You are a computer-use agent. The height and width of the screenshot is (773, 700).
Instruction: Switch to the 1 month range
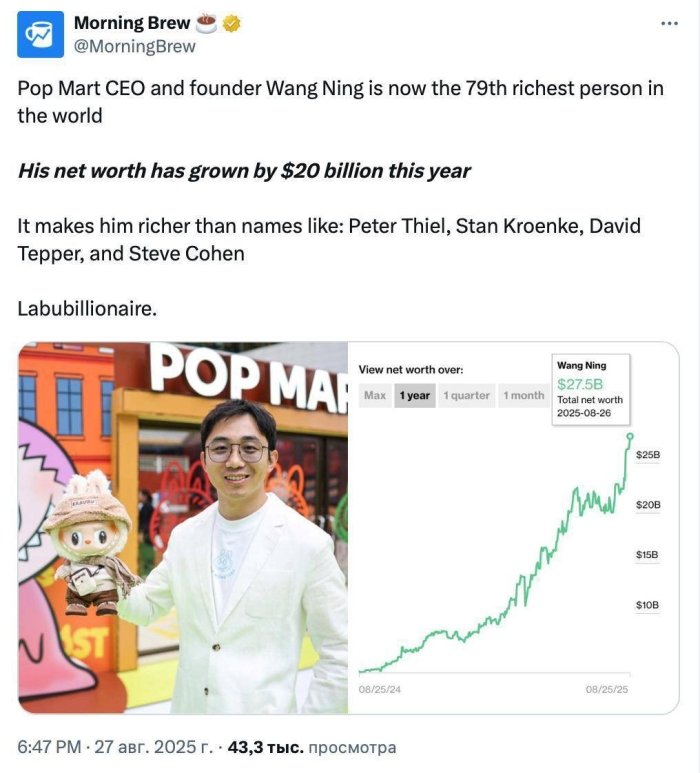click(523, 395)
